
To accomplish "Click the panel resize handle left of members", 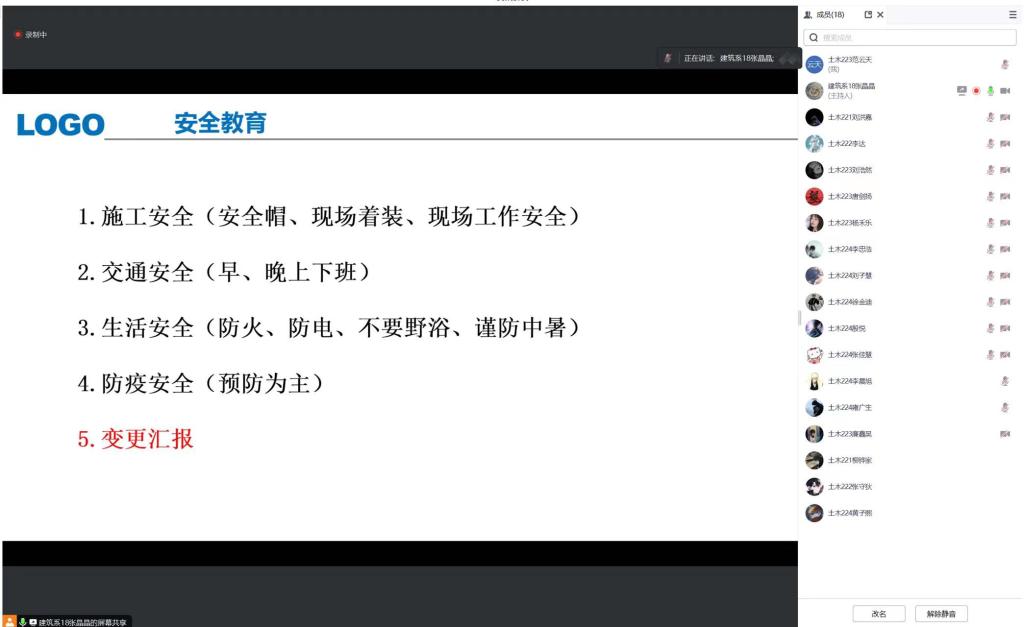I will [x=799, y=318].
